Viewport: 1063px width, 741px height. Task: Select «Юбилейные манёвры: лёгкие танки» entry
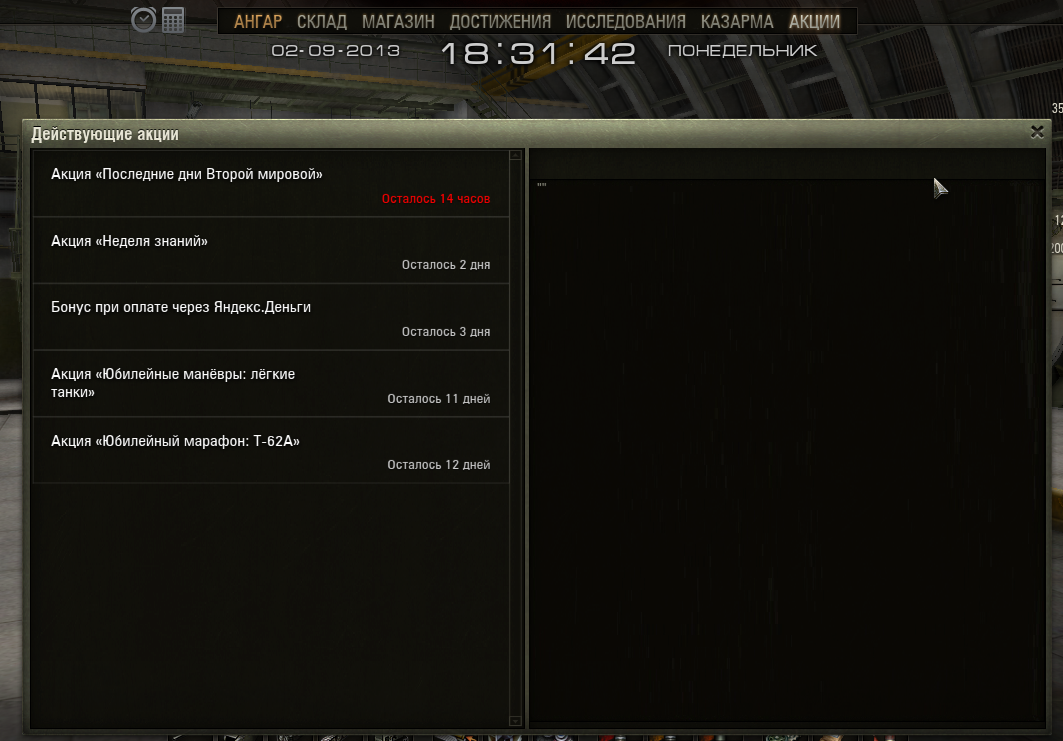click(x=271, y=384)
